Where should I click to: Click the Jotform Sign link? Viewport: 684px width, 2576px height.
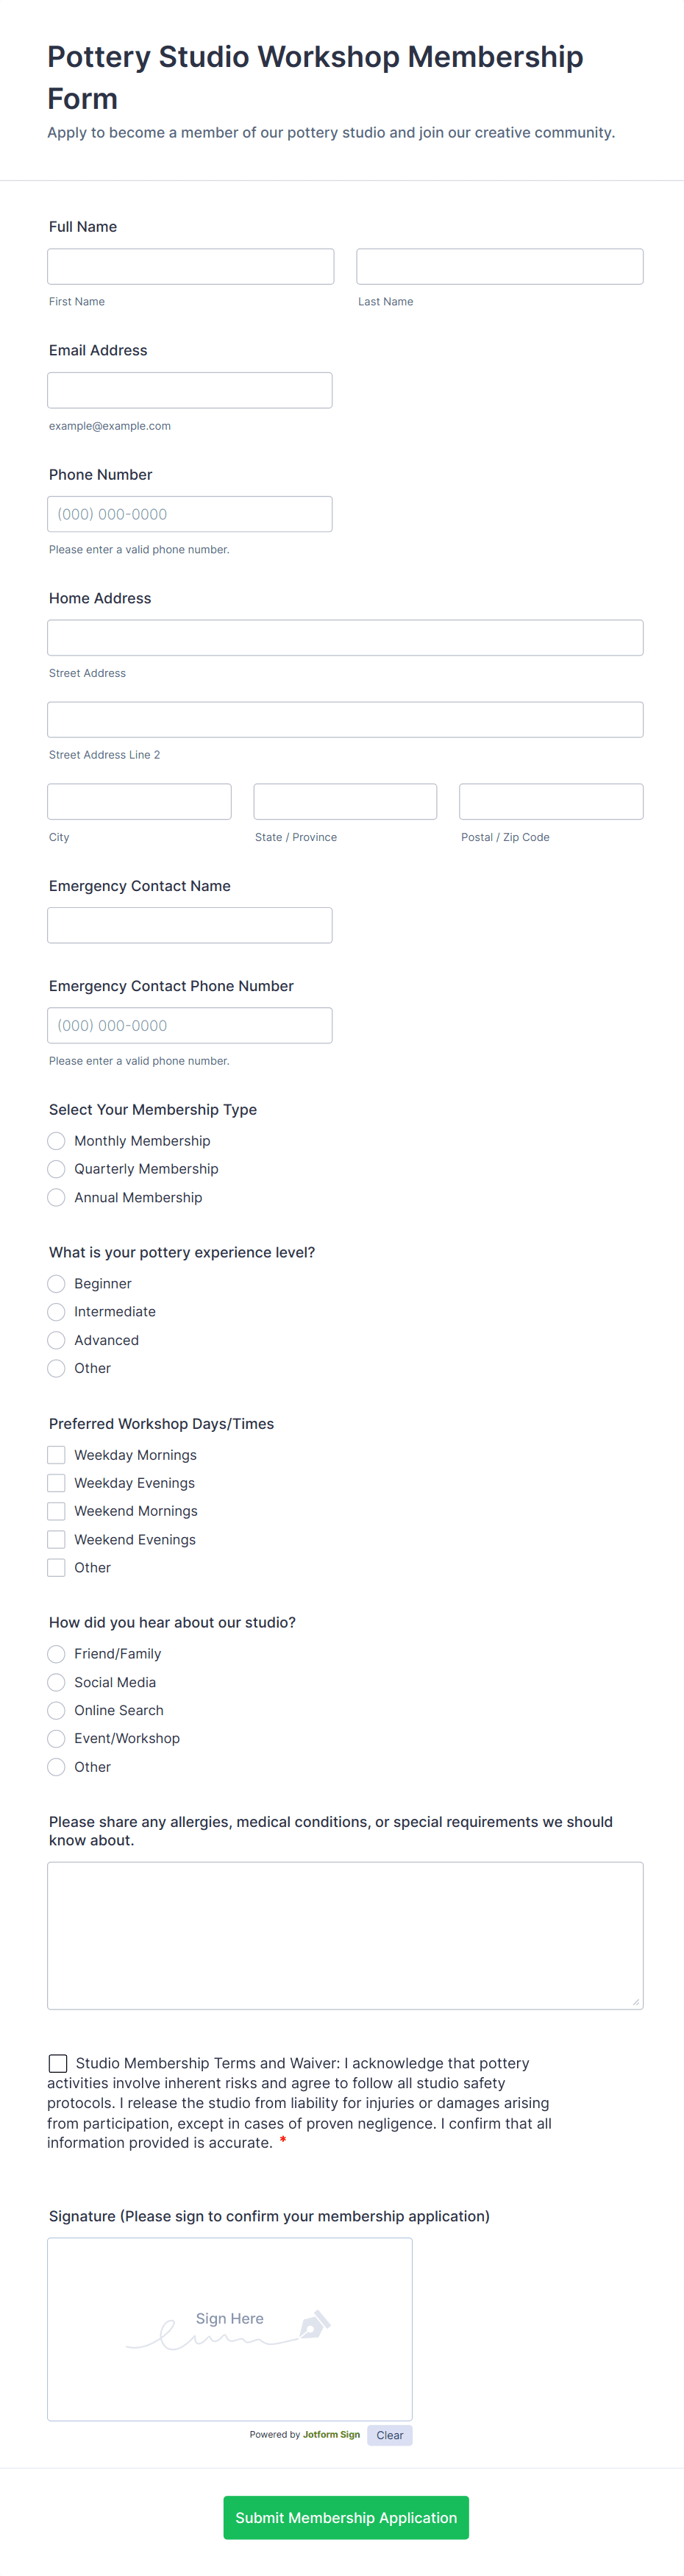click(x=331, y=2435)
